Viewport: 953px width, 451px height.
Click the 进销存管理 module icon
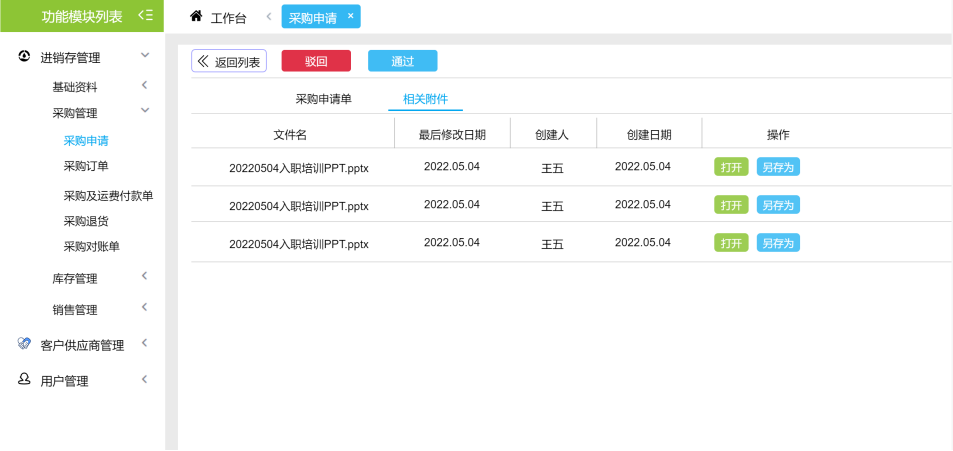[x=25, y=57]
